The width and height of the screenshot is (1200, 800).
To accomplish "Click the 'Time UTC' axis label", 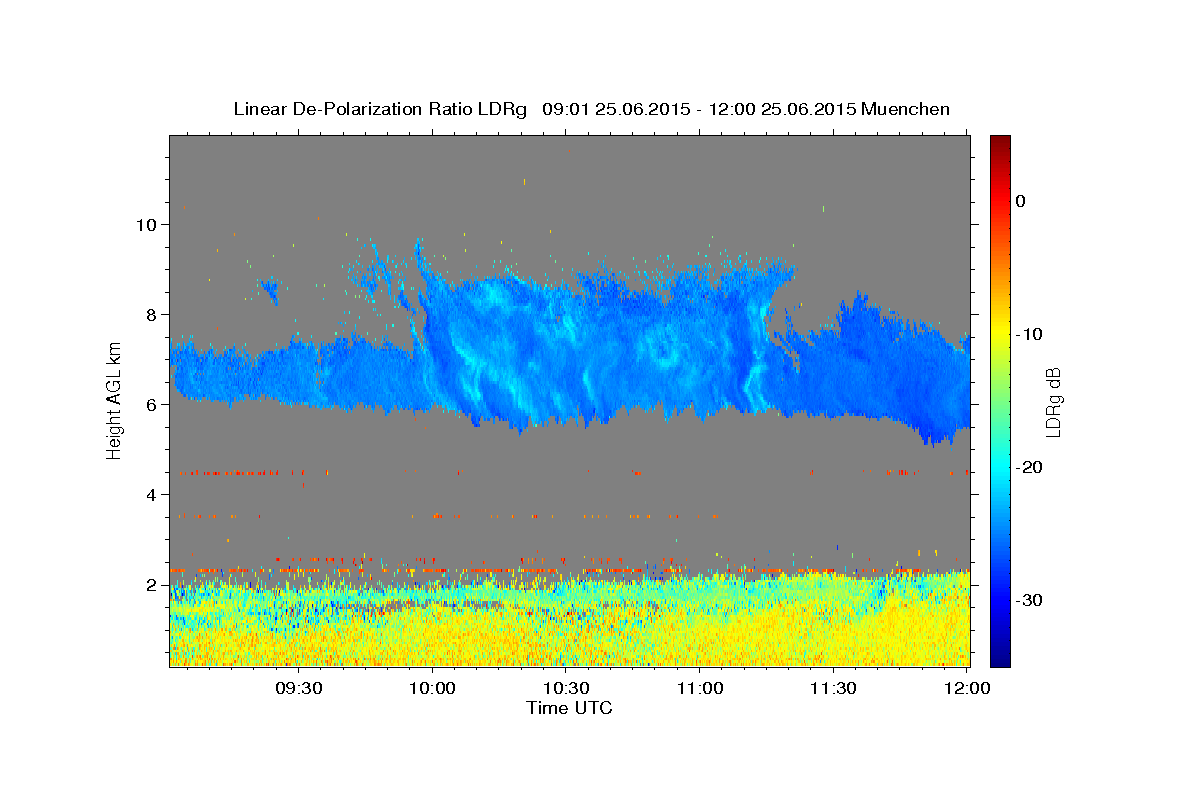I will tap(569, 708).
